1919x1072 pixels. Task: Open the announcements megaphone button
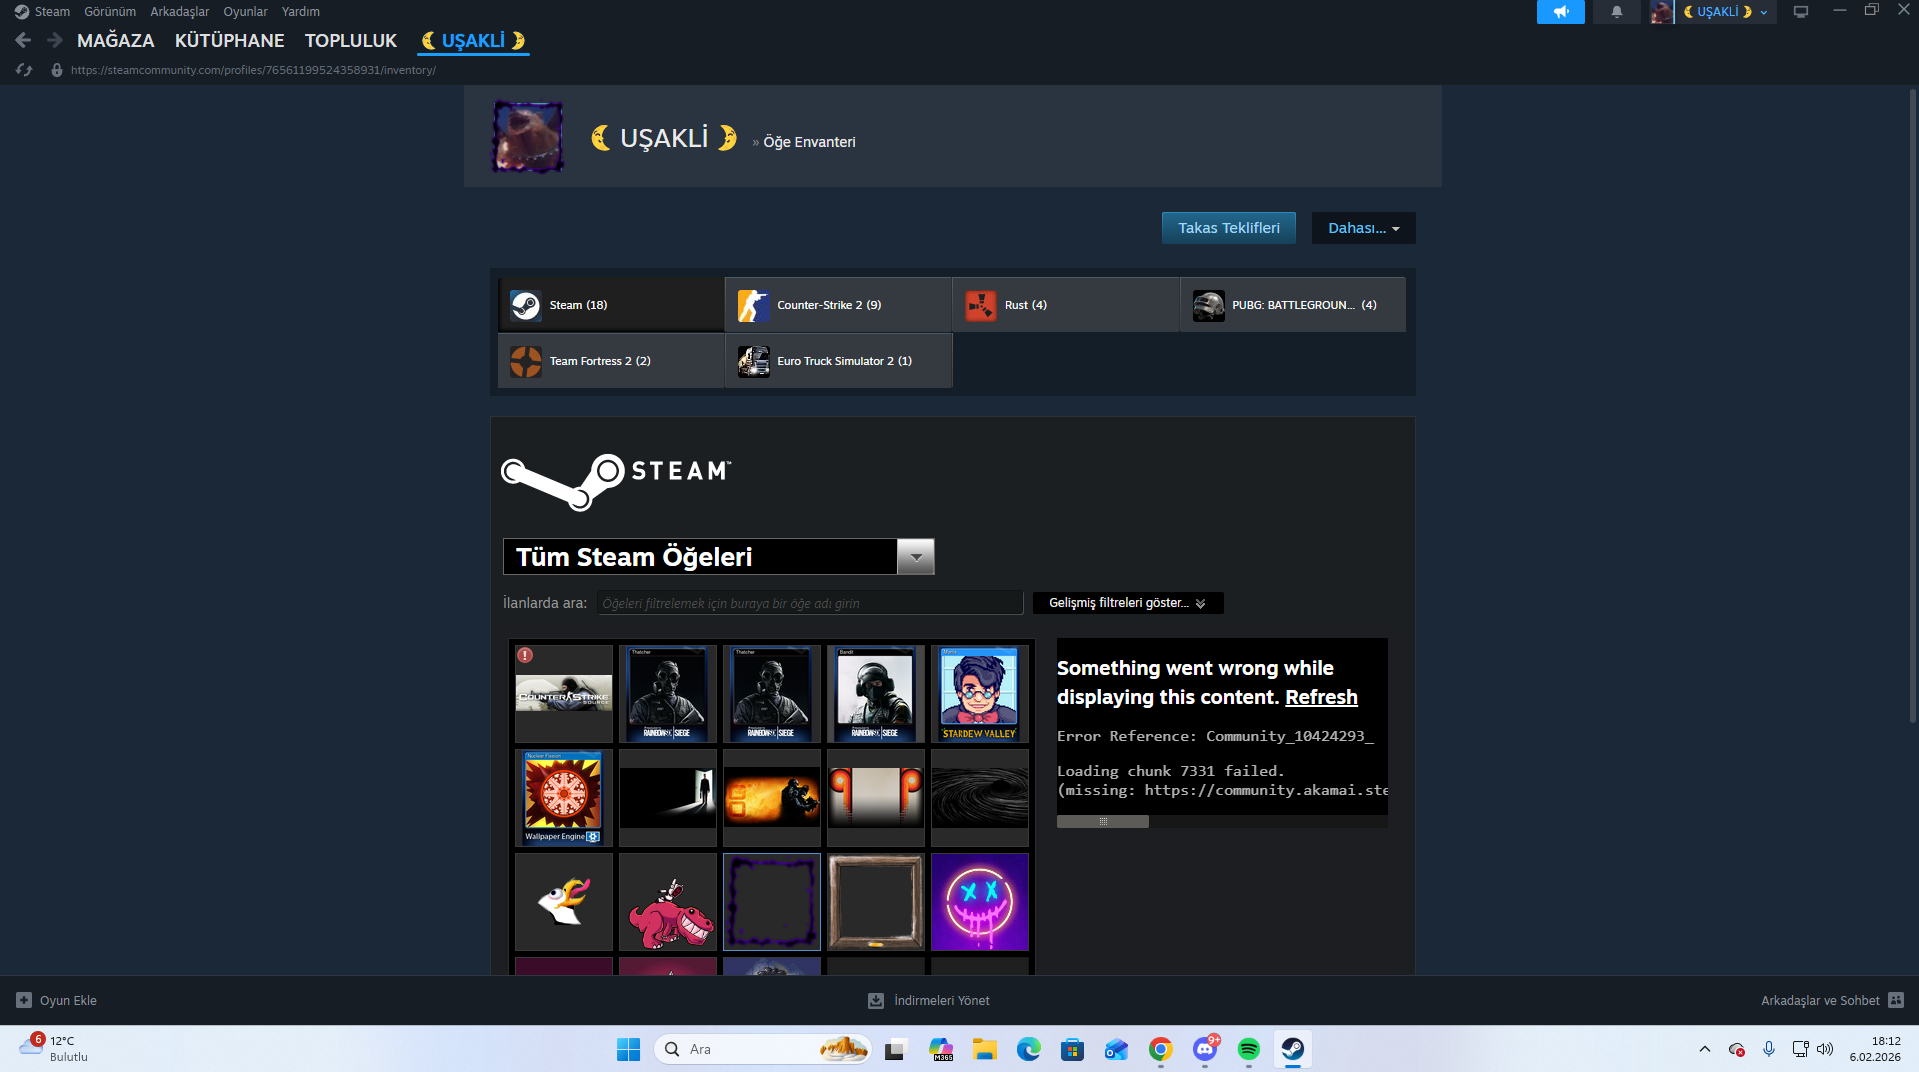pos(1560,12)
